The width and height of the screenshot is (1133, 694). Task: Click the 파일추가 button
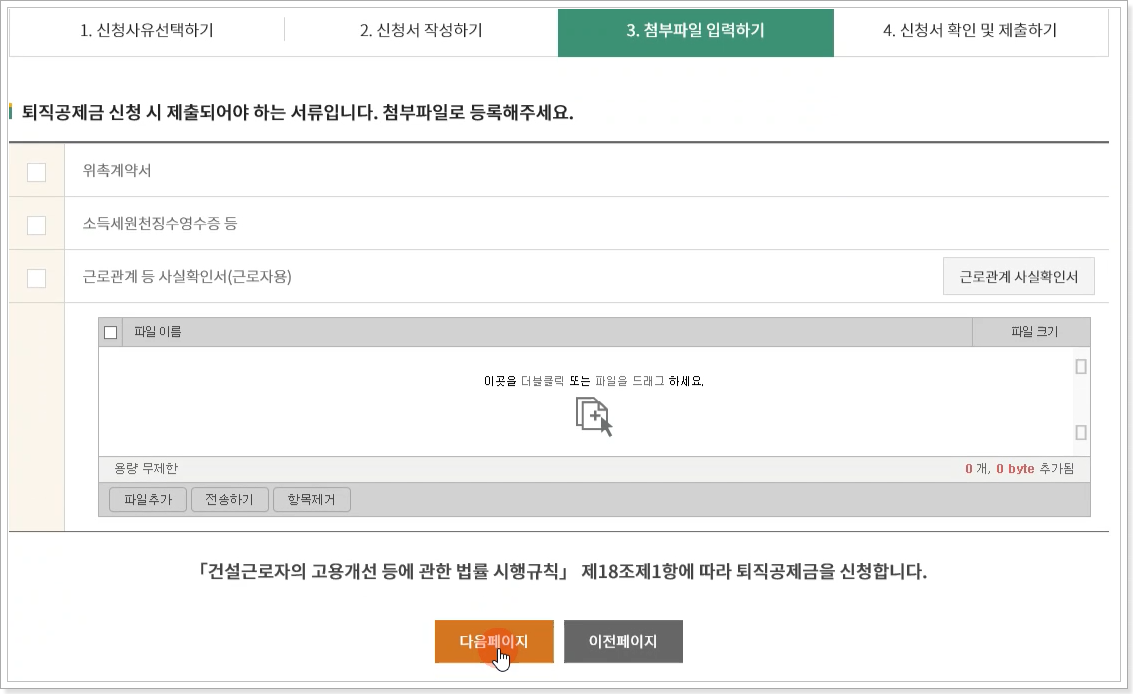(146, 499)
